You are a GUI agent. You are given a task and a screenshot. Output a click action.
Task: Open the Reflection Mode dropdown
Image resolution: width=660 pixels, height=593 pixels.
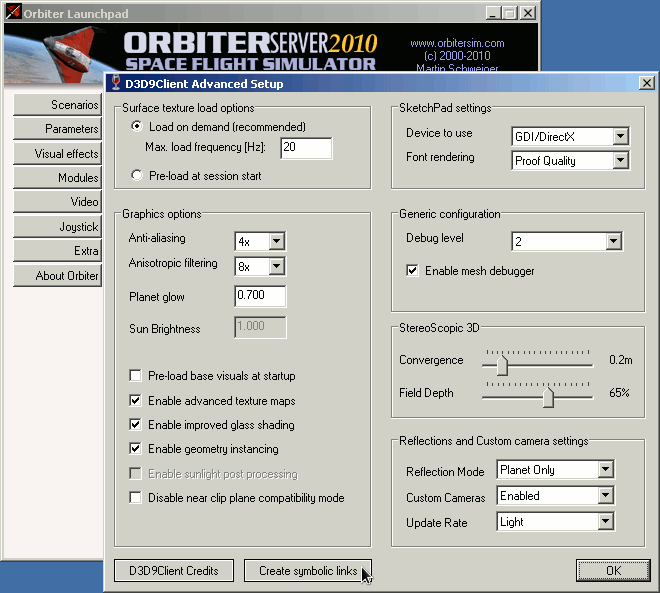(x=605, y=469)
